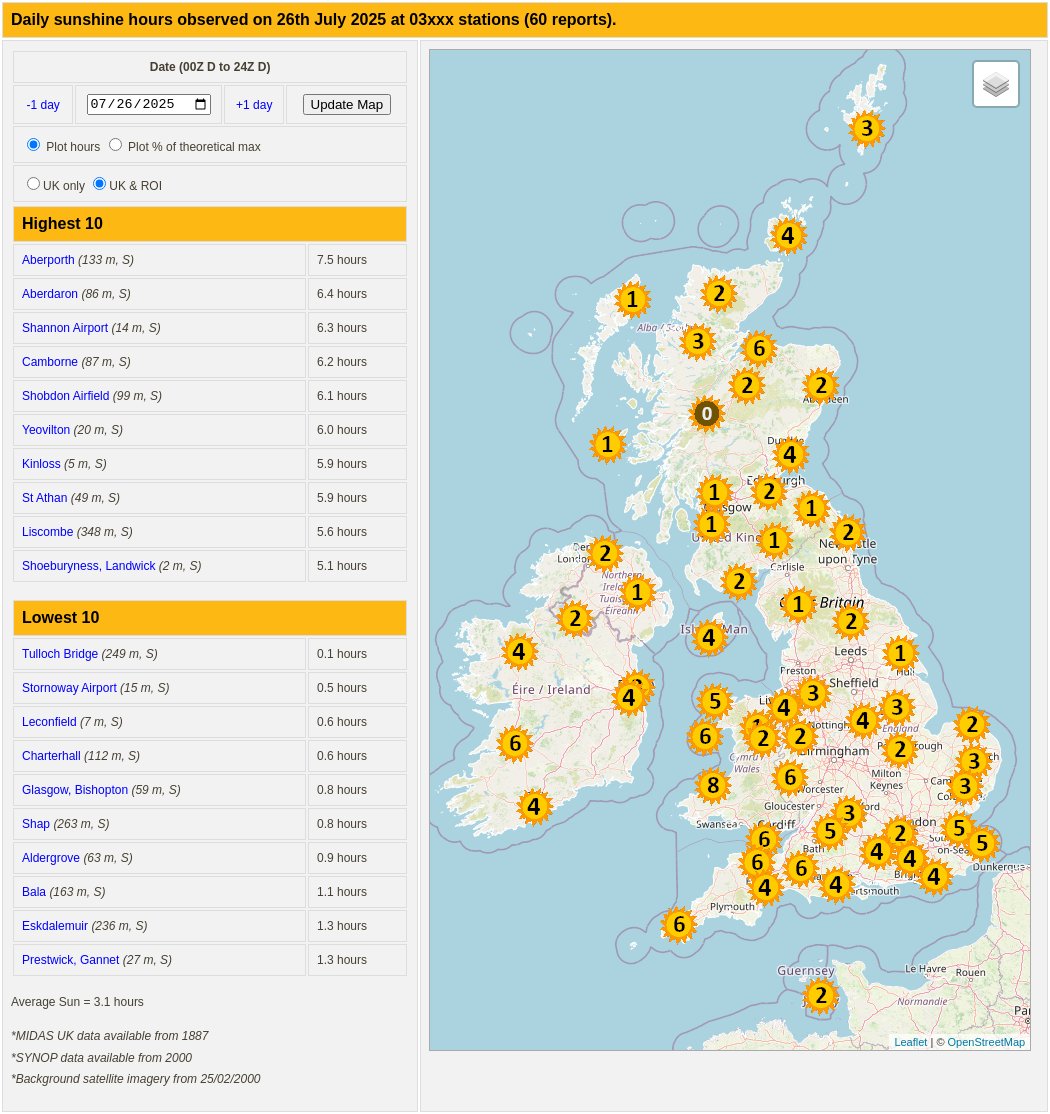Click the 1 marker near Belfast

pos(637,592)
